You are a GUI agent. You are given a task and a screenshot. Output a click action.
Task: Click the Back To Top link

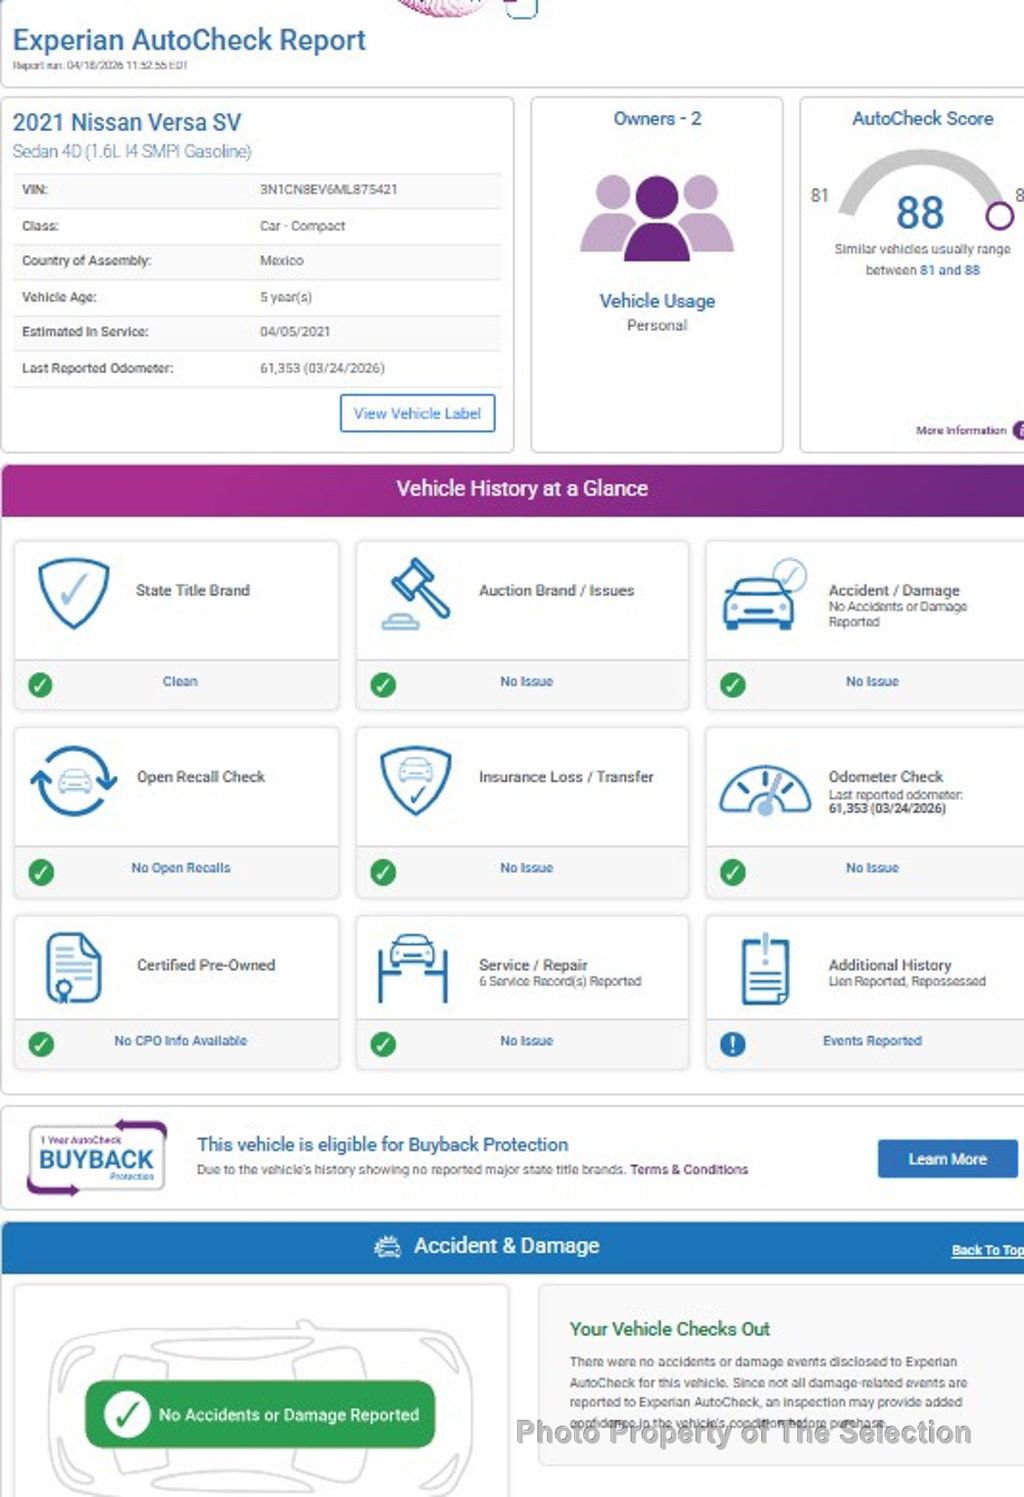(987, 1250)
